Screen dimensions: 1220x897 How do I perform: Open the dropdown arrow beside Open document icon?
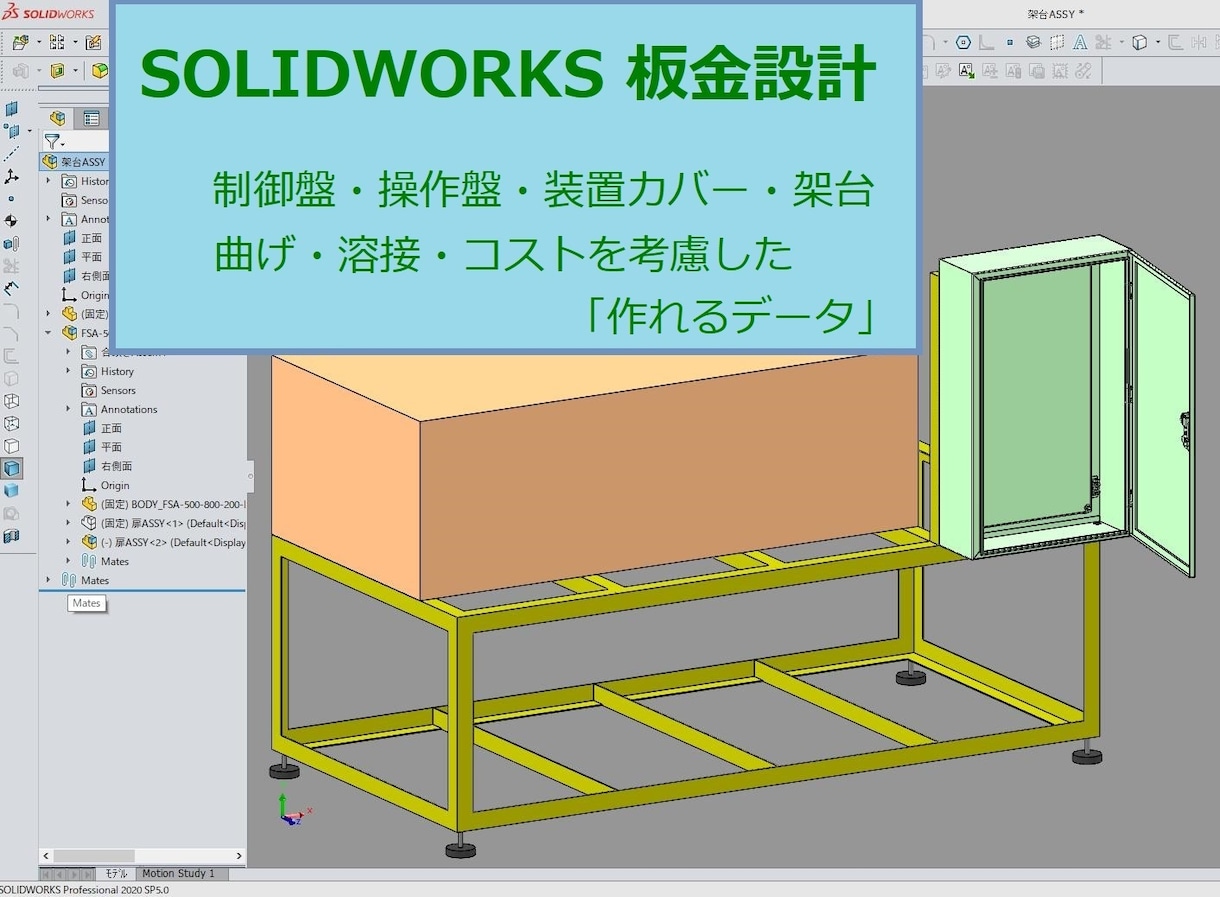39,42
